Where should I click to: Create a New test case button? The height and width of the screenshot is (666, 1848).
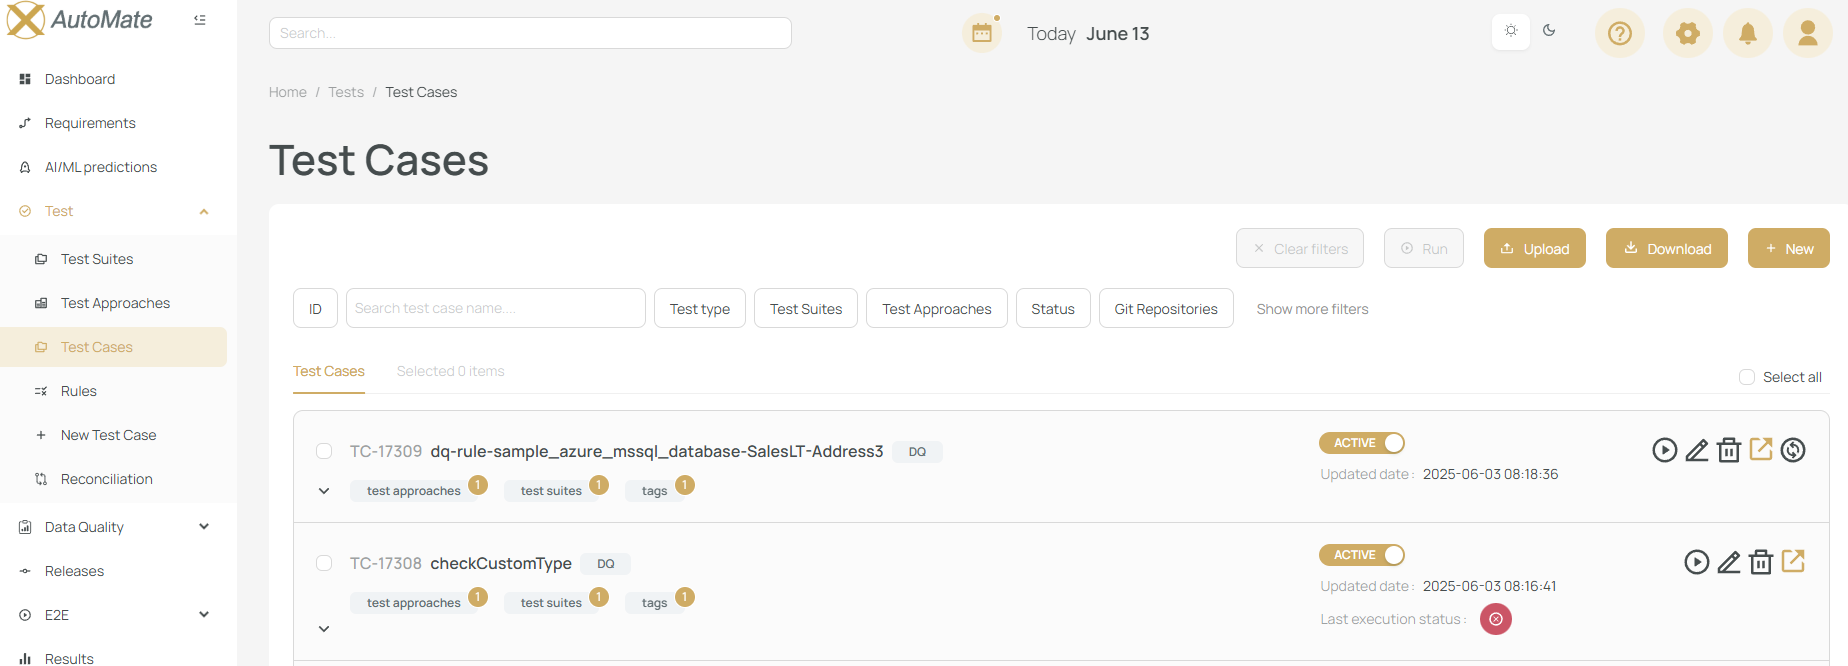(x=1789, y=248)
